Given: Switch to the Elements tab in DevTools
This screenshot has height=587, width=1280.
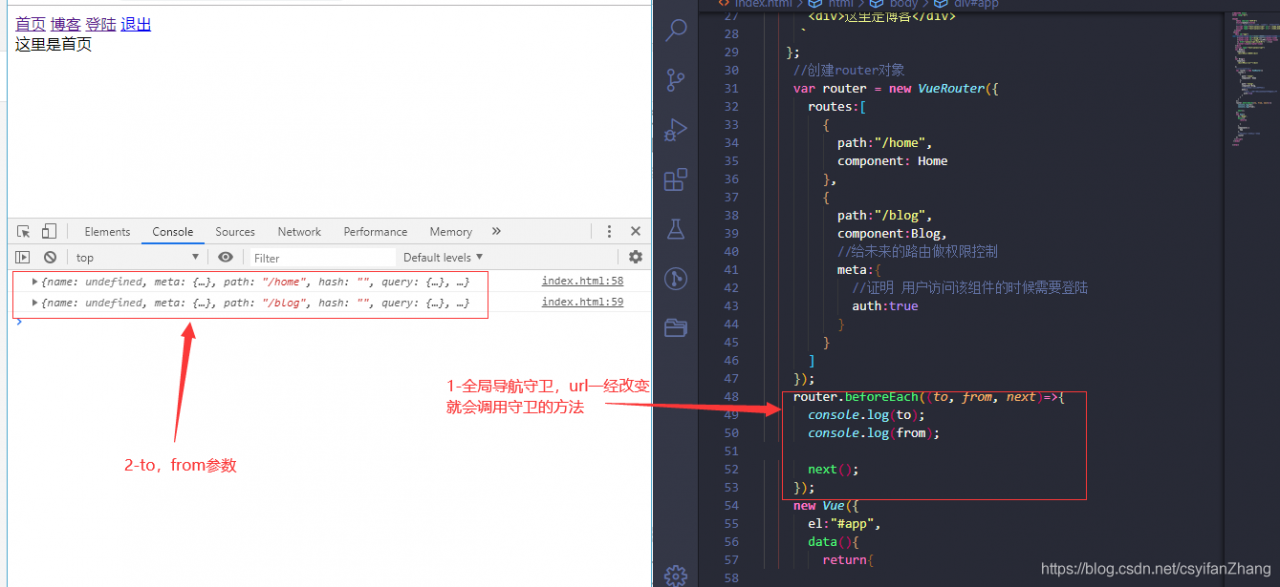Looking at the screenshot, I should click(107, 231).
